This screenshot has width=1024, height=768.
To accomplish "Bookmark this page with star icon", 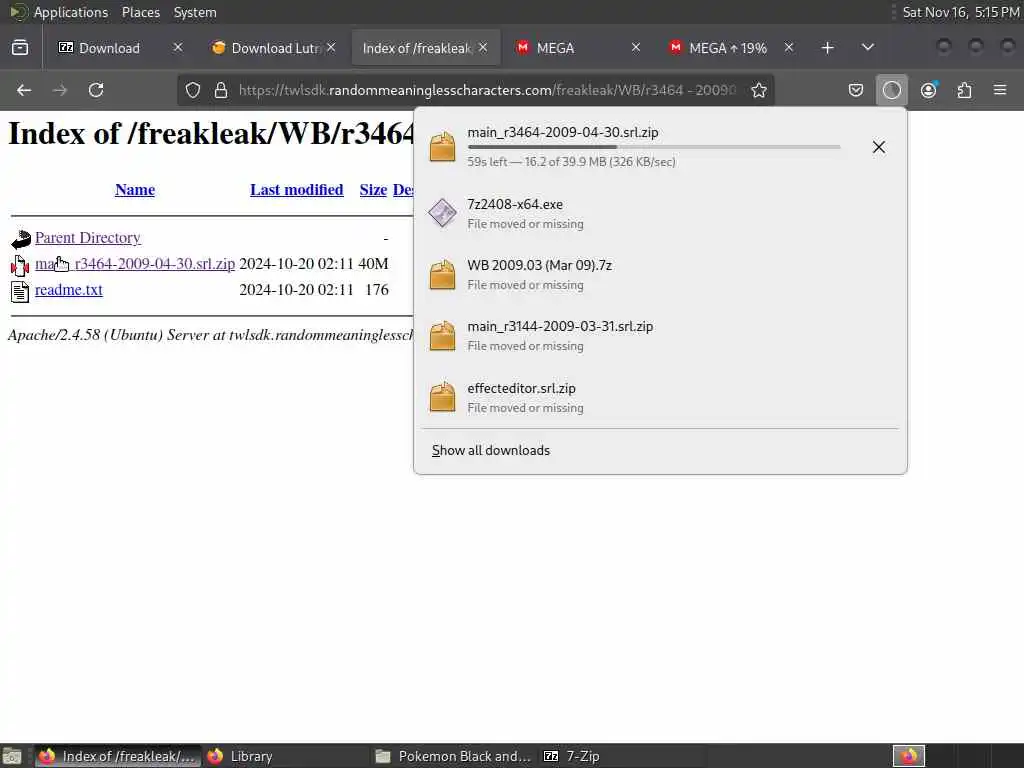I will pos(758,90).
